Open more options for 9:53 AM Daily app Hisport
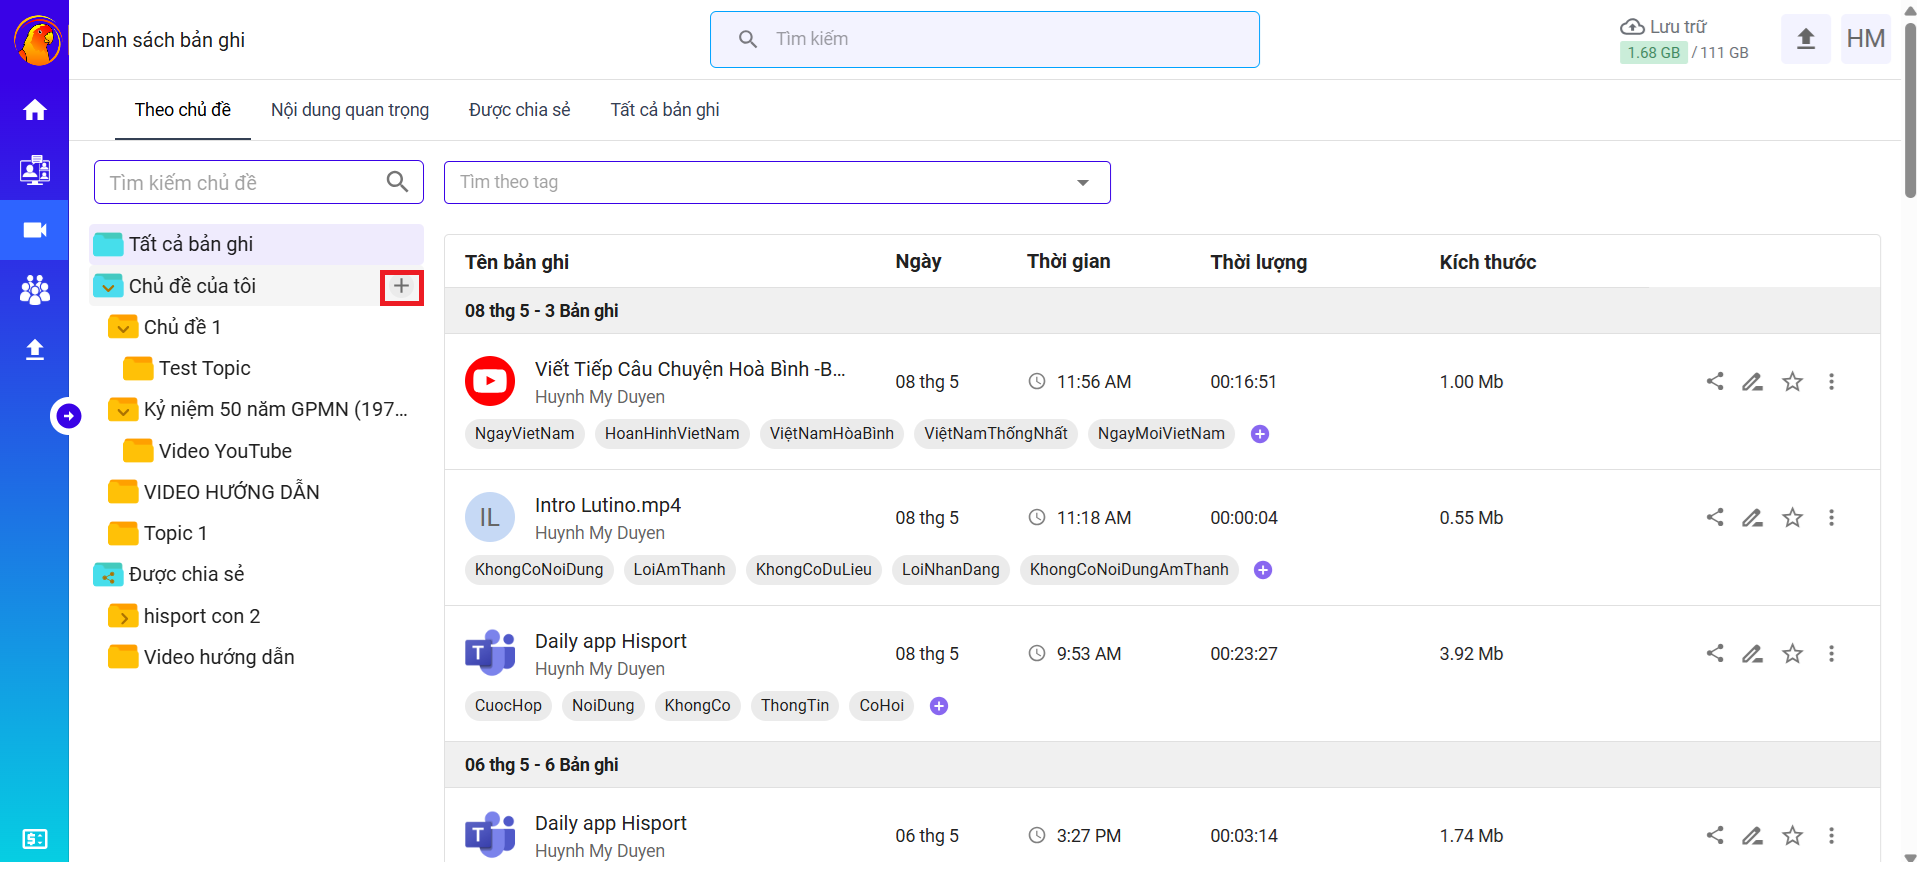 (x=1832, y=653)
